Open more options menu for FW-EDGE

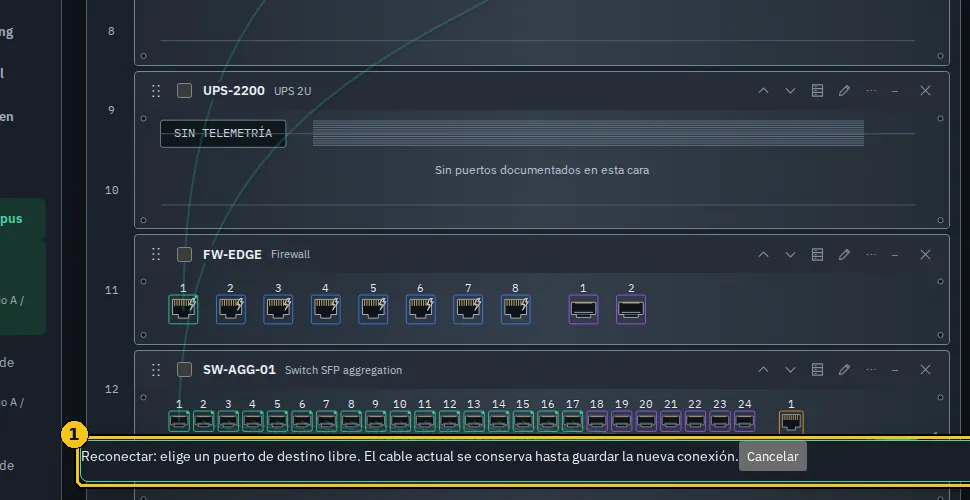pos(871,254)
